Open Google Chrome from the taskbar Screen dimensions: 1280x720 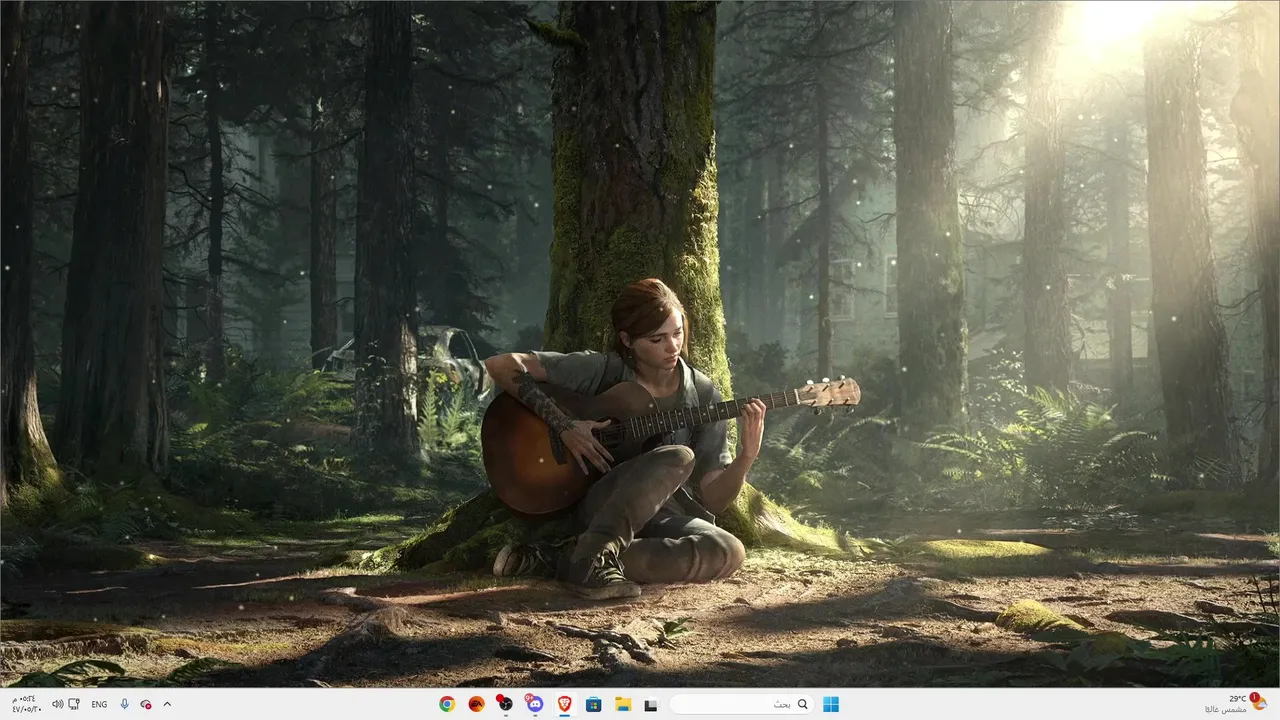point(447,704)
